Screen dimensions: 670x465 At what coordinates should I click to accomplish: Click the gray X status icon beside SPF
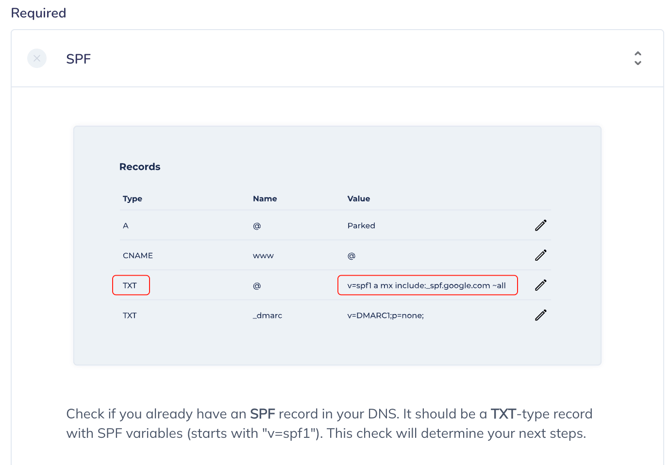pyautogui.click(x=37, y=59)
